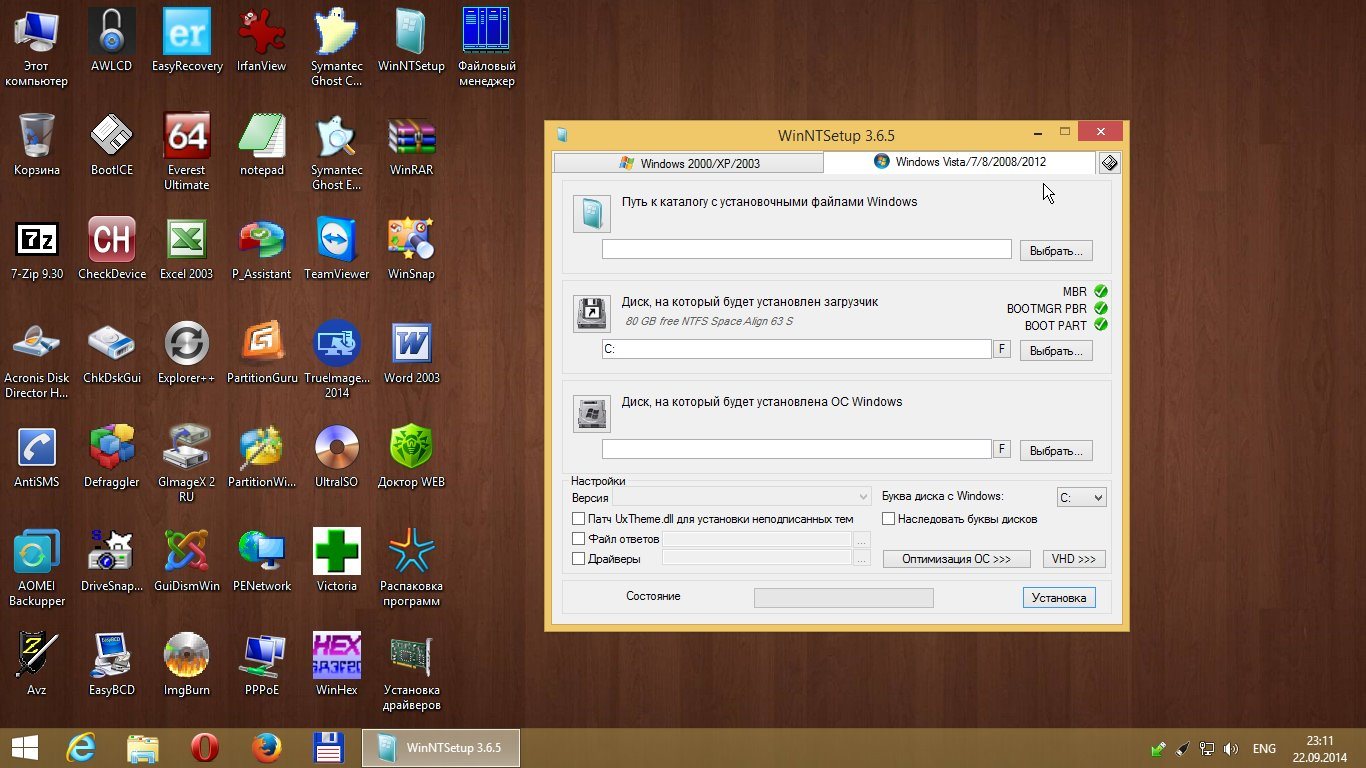
Task: Browse for the drivers folder
Action: (x=861, y=559)
